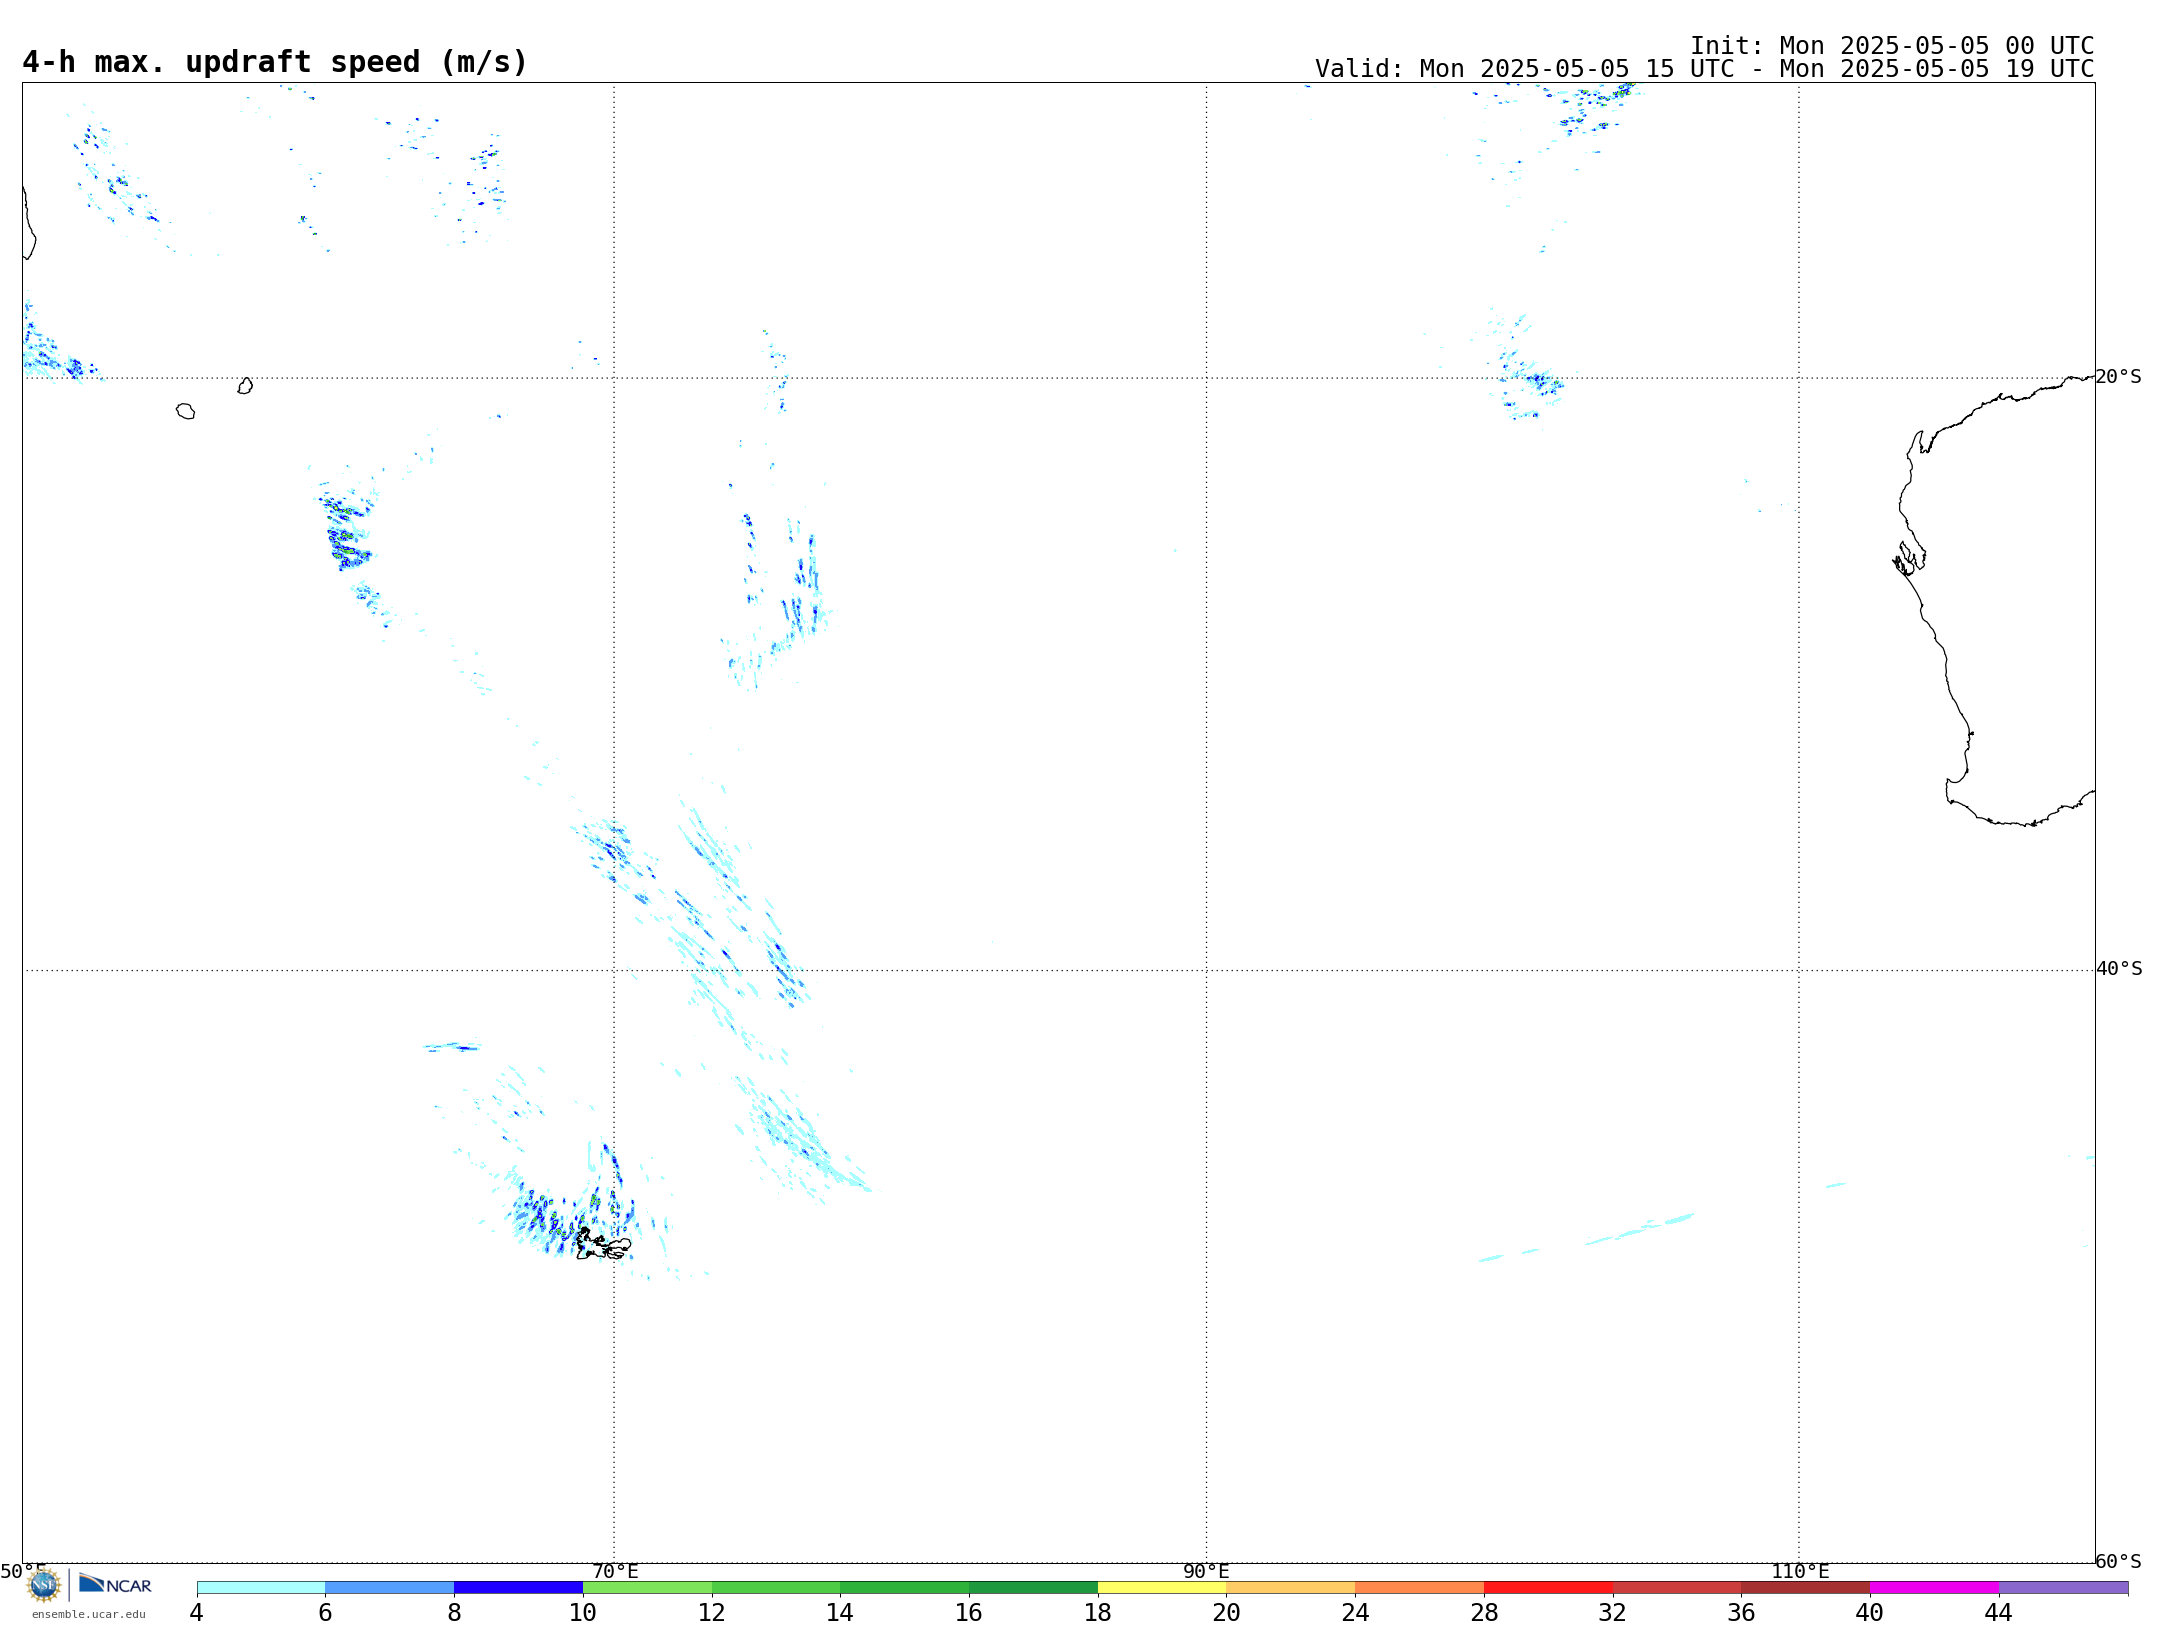Click the 110°E longitude label
This screenshot has width=2160, height=1626.
coord(1800,1571)
